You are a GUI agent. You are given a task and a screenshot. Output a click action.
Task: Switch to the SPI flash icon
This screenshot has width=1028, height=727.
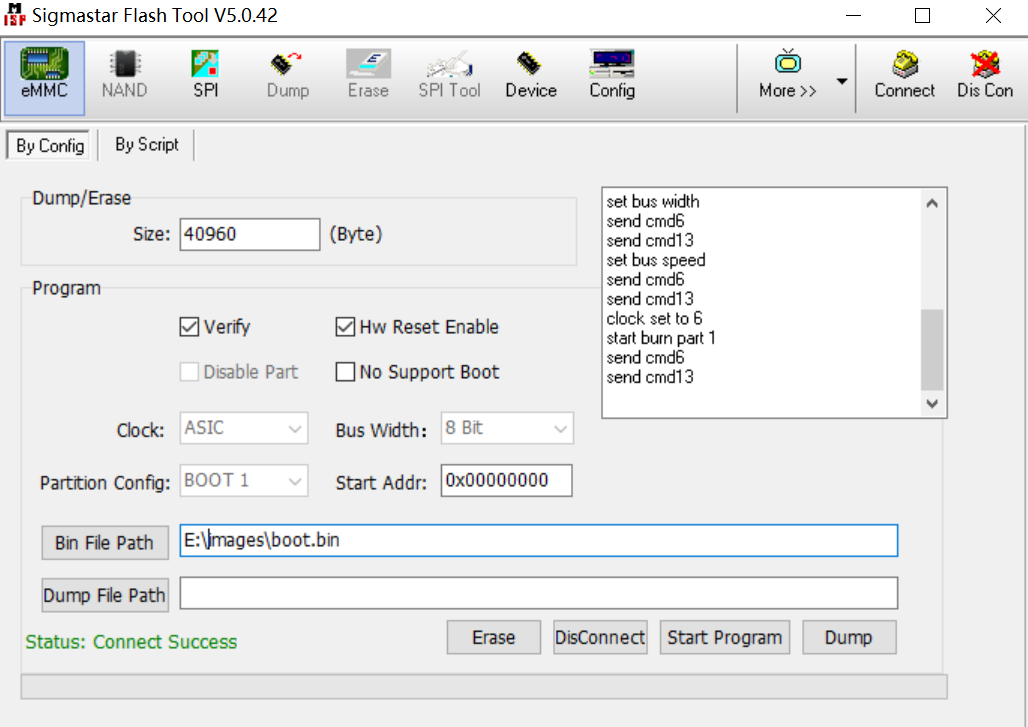[x=205, y=76]
